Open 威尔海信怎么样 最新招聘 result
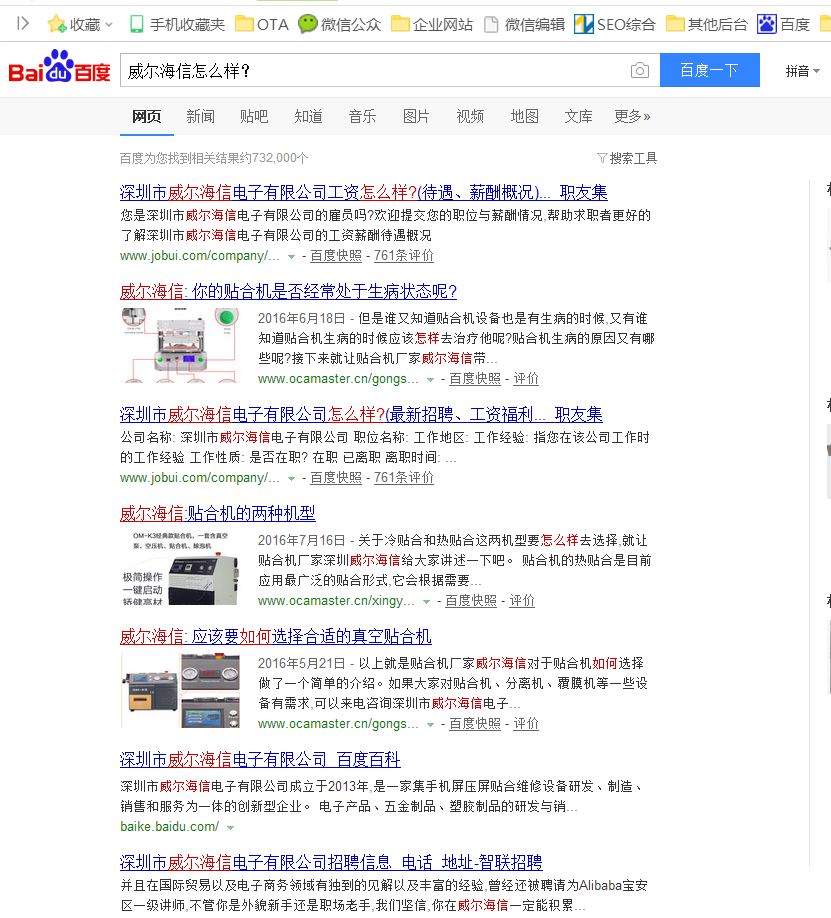 click(361, 414)
